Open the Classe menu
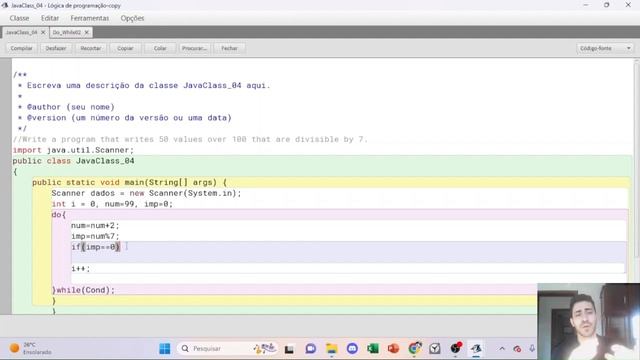Screen dimensions: 640x360 coord(19,18)
